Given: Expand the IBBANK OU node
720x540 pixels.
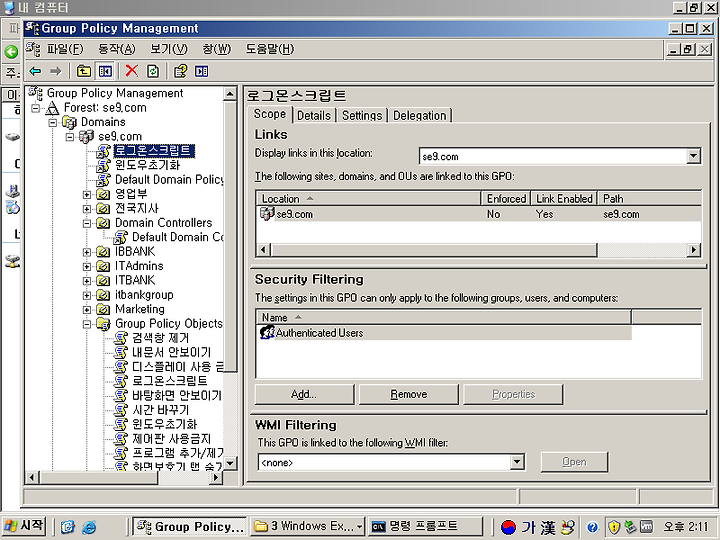Looking at the screenshot, I should point(86,252).
